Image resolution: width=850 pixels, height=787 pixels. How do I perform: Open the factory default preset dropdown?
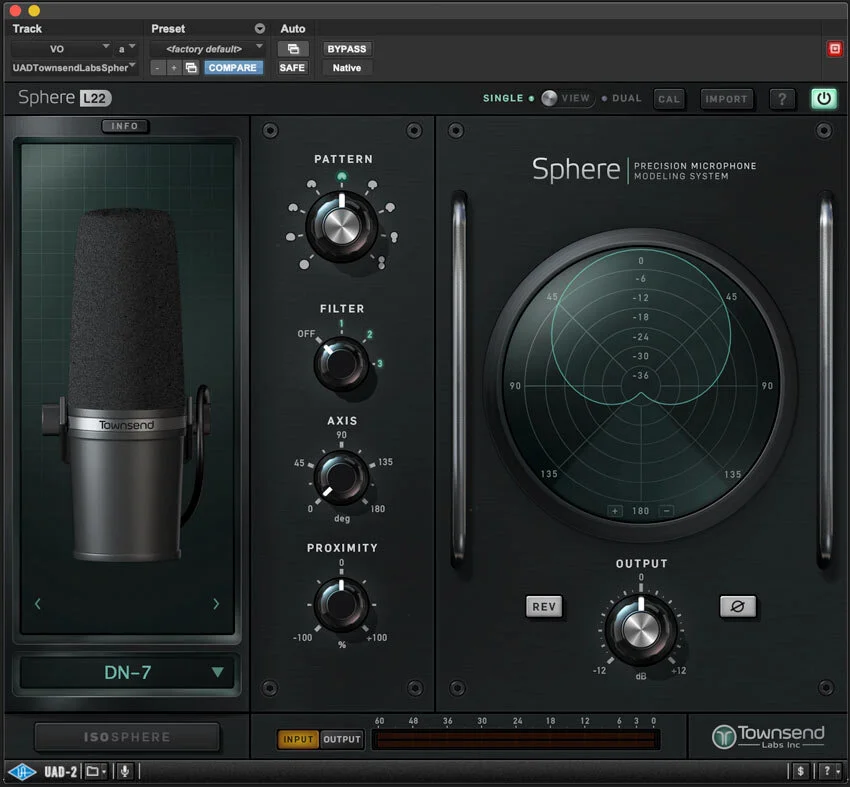click(207, 49)
